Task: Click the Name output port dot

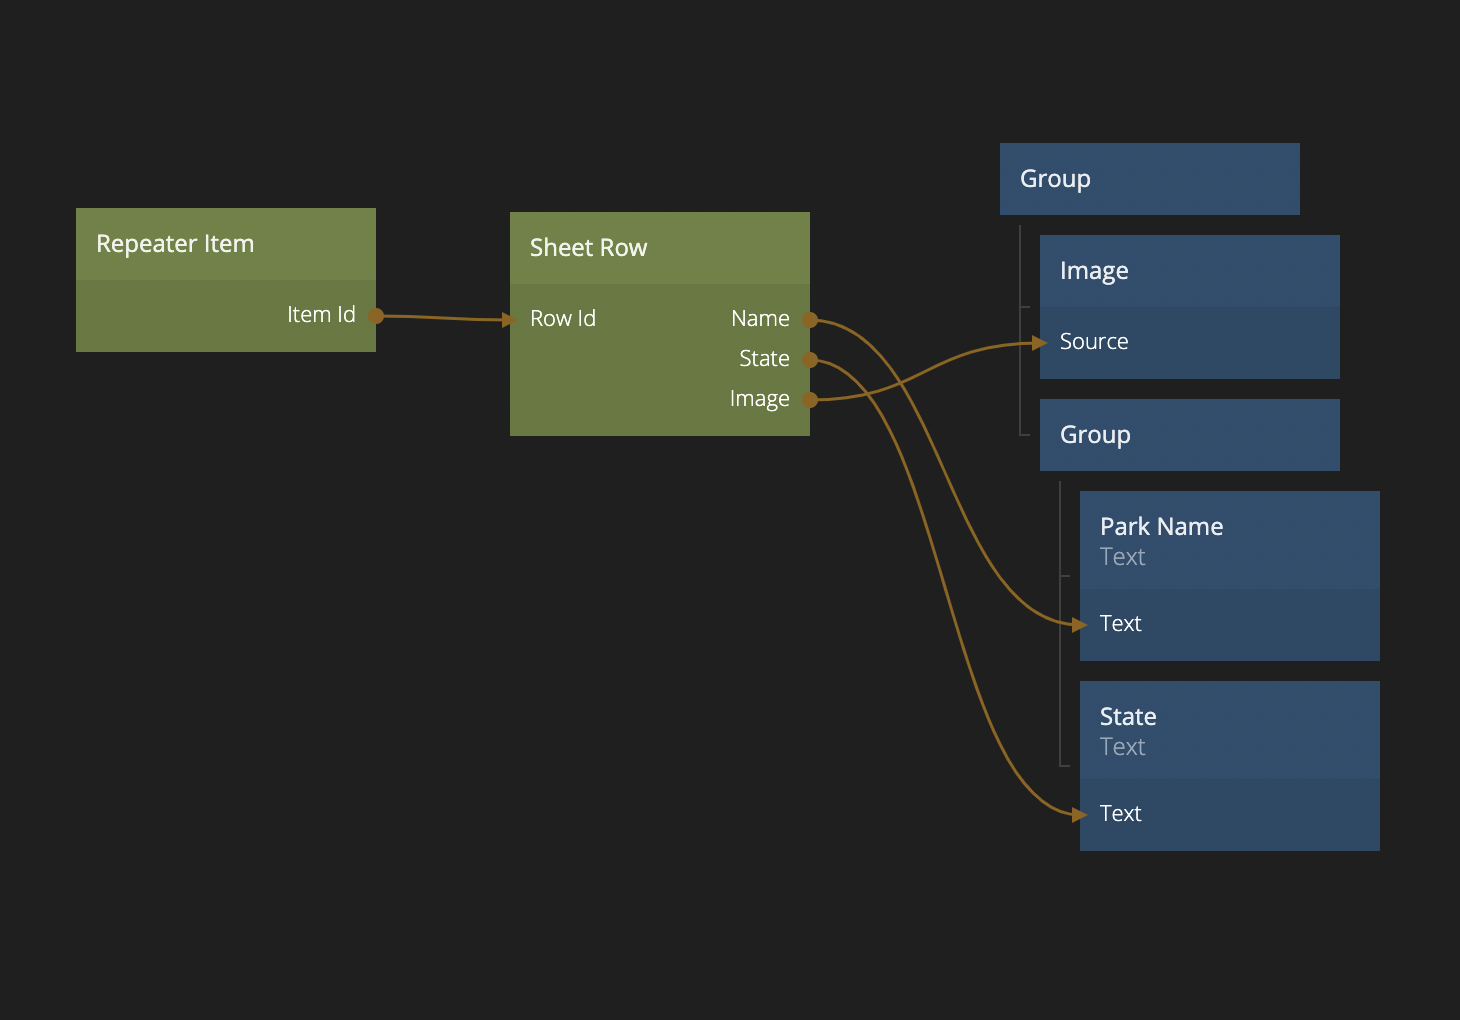Action: coord(810,320)
